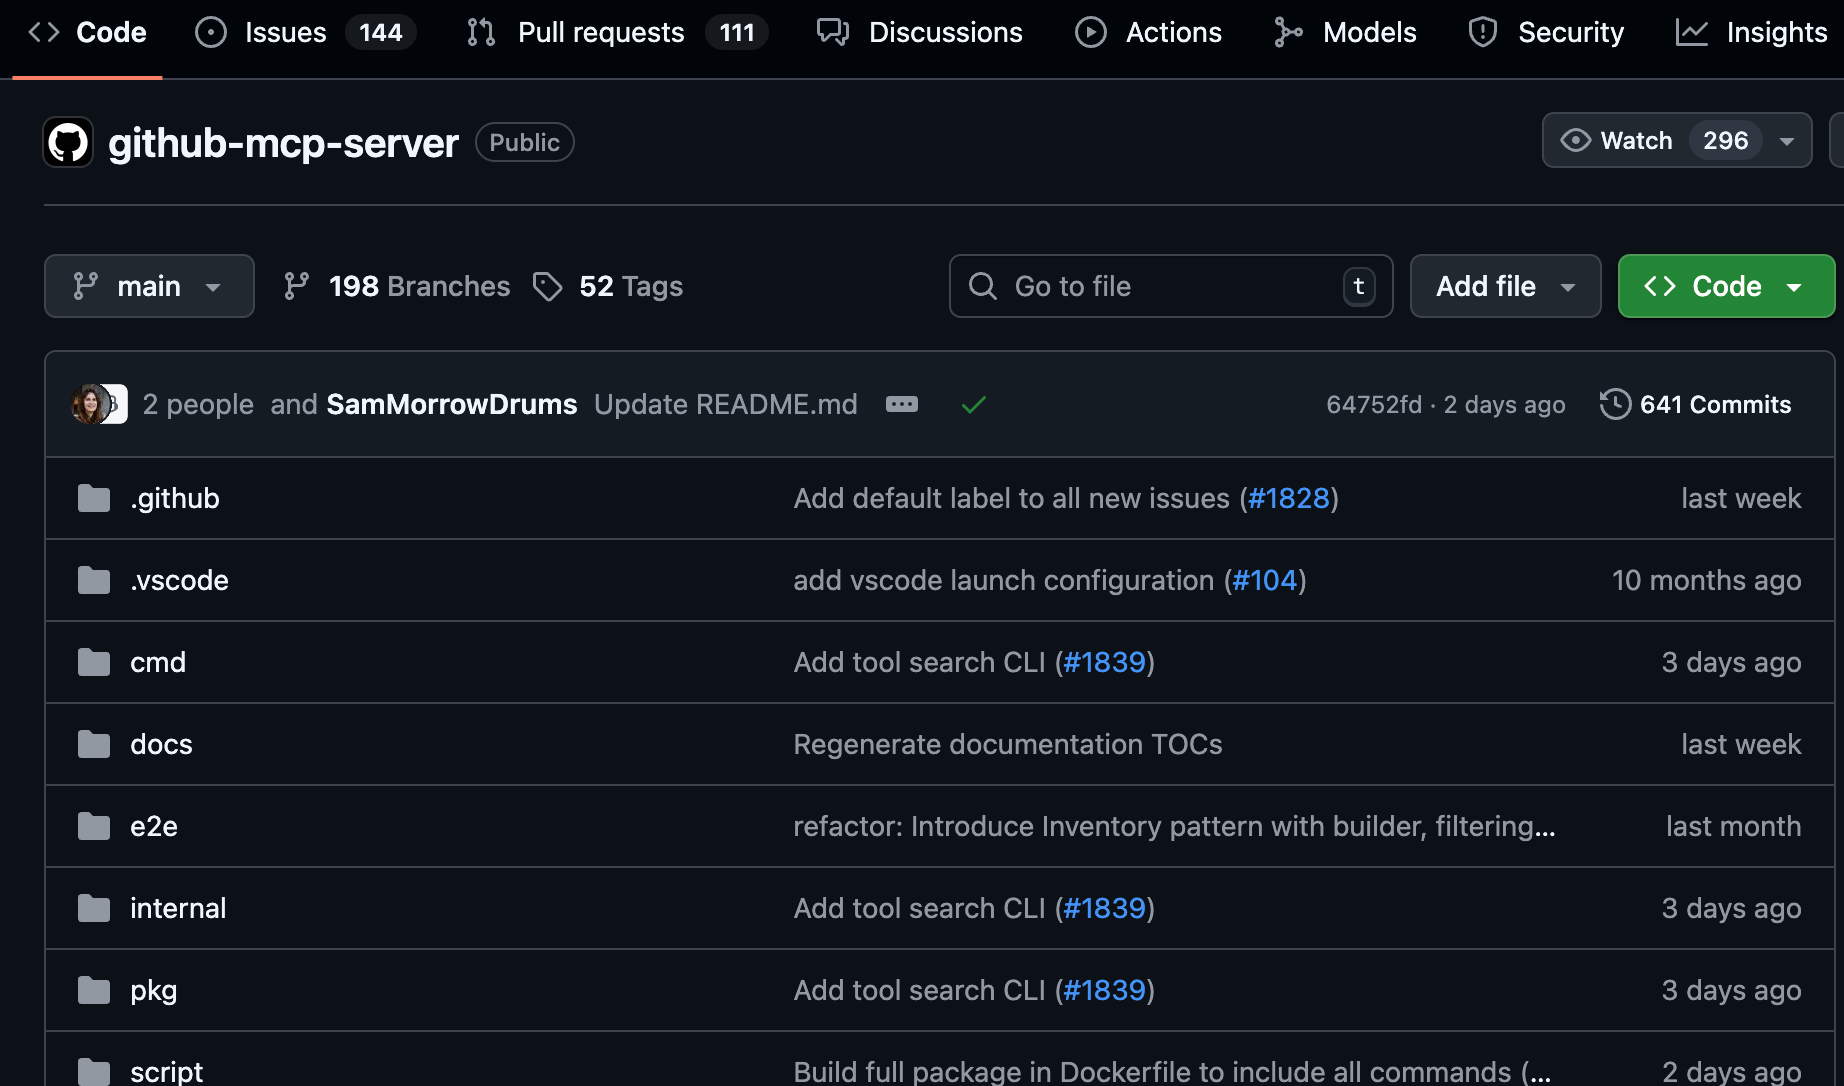This screenshot has width=1844, height=1086.
Task: Click the folder icon beside pkg
Action: click(94, 990)
